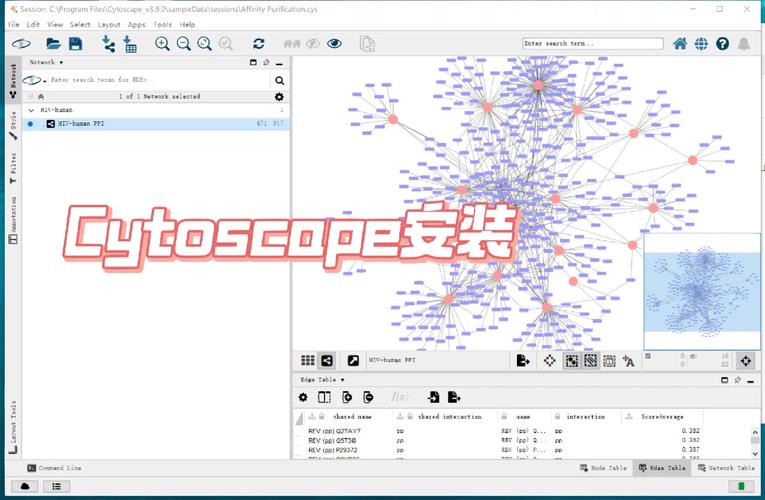Focus the network panel search field
This screenshot has height=500, width=765.
[x=159, y=80]
